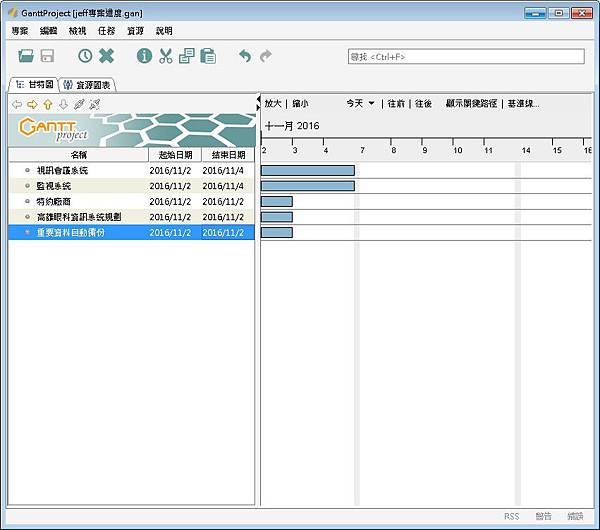The width and height of the screenshot is (600, 530).
Task: Open the 任務 menu
Action: 106,31
